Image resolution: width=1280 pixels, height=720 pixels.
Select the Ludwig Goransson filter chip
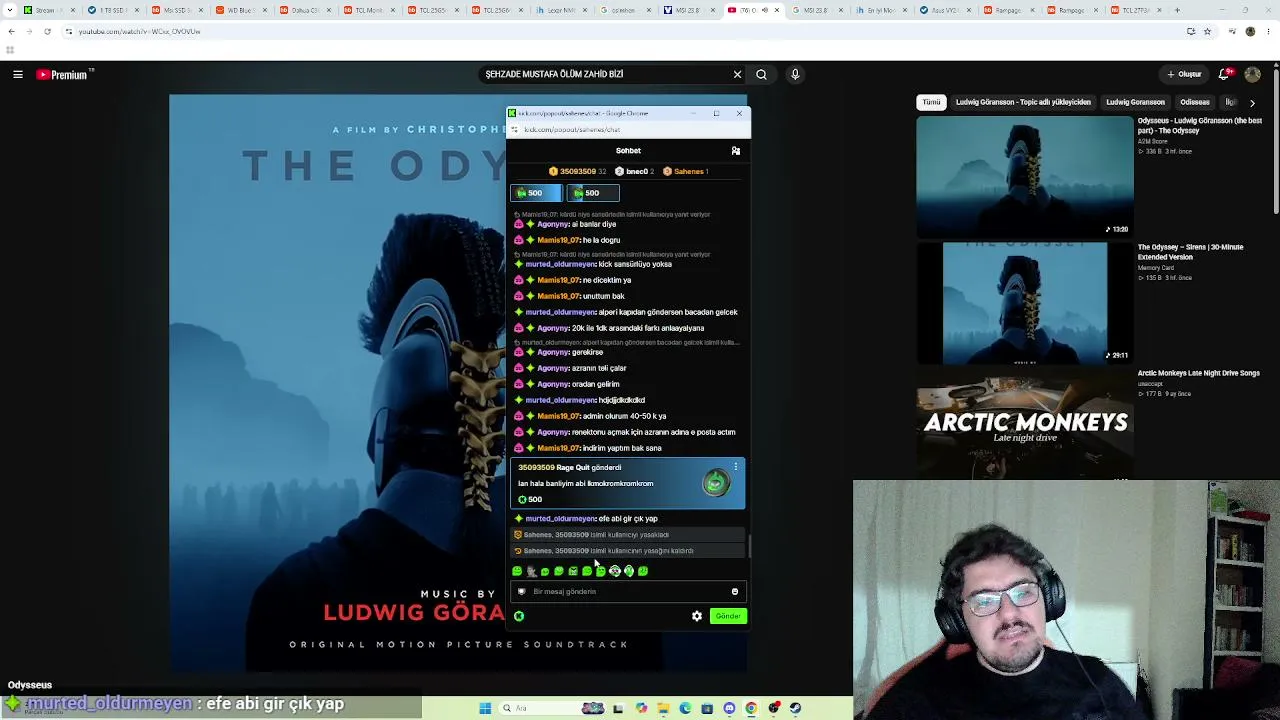click(1135, 102)
